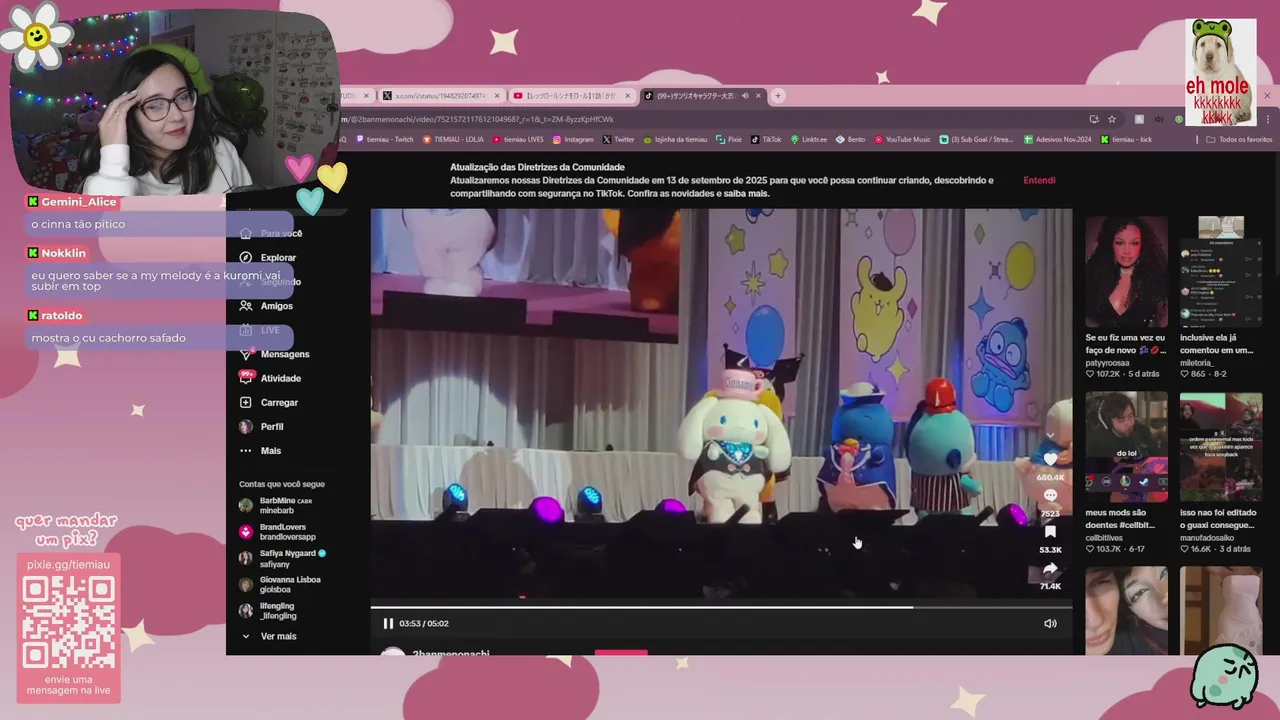Click the Carregar plus square icon

[246, 402]
